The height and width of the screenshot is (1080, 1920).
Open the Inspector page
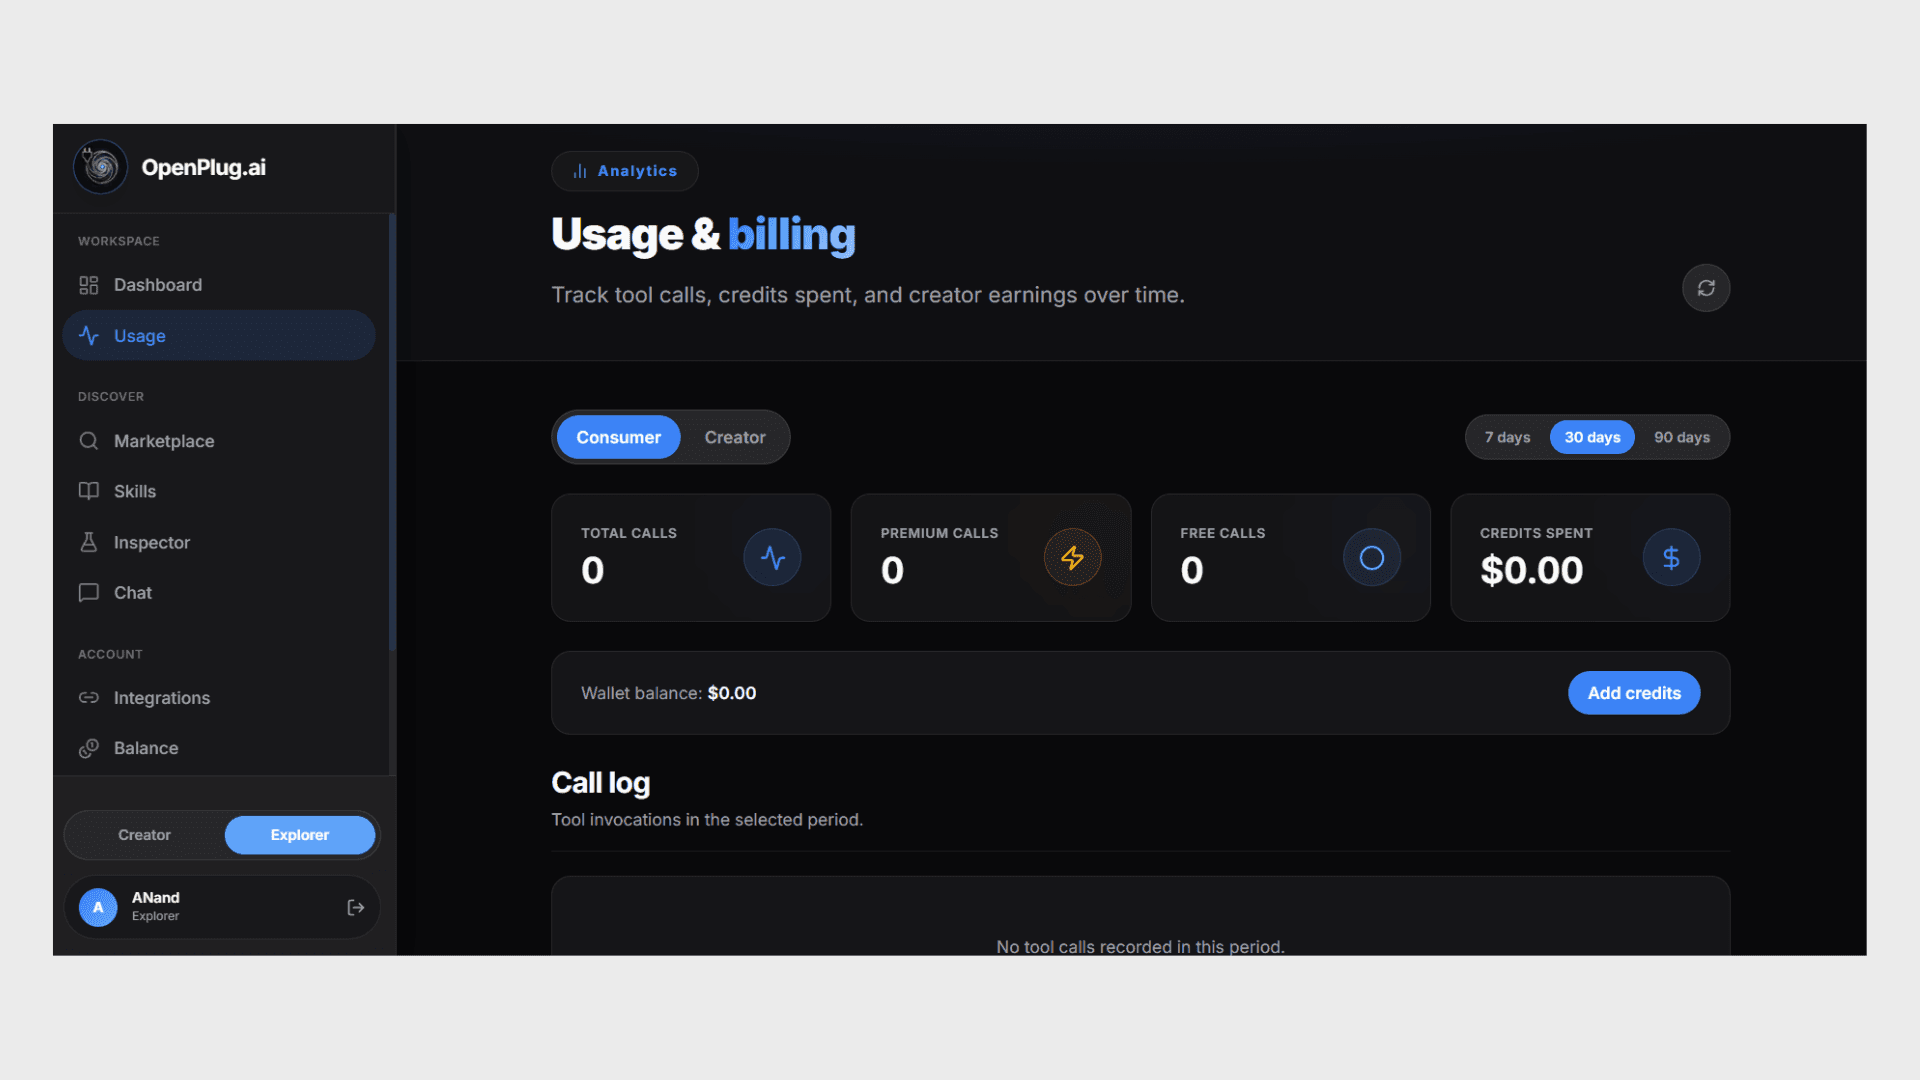click(x=219, y=542)
